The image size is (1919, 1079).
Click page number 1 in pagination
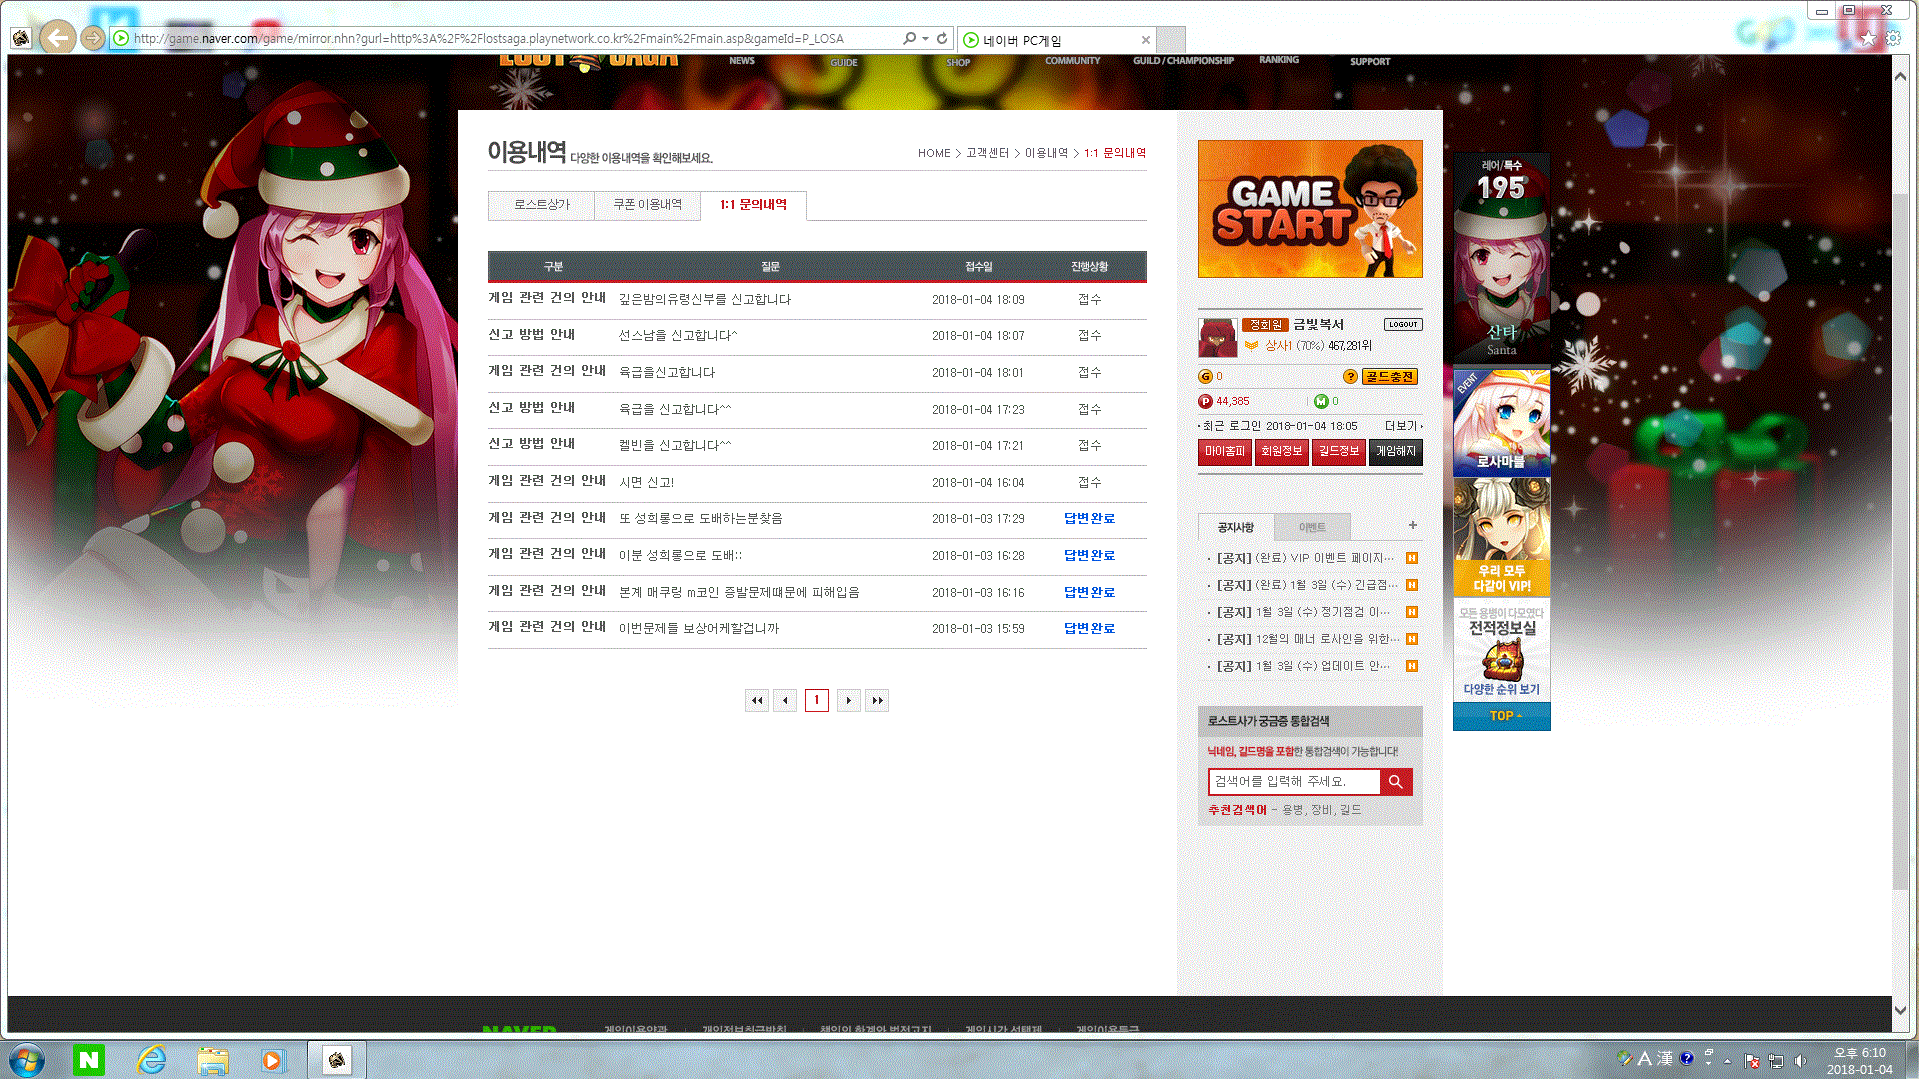(817, 701)
